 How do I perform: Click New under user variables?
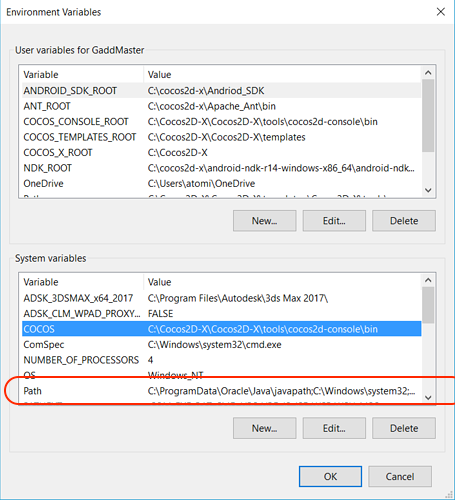(x=265, y=221)
